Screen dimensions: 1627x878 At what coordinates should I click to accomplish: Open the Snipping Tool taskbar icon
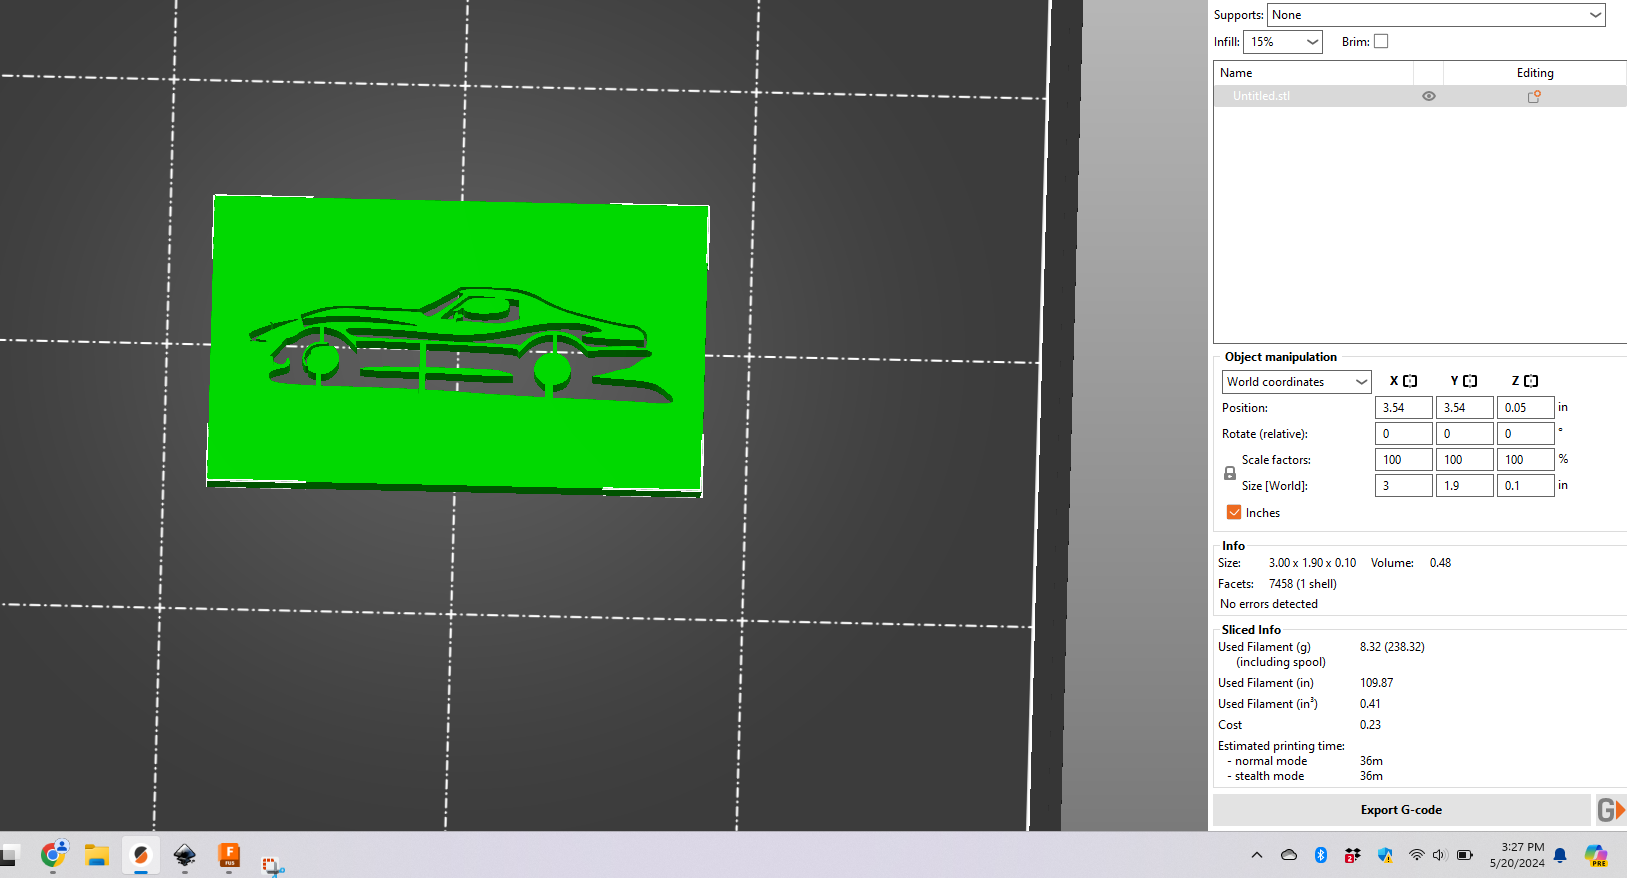273,864
